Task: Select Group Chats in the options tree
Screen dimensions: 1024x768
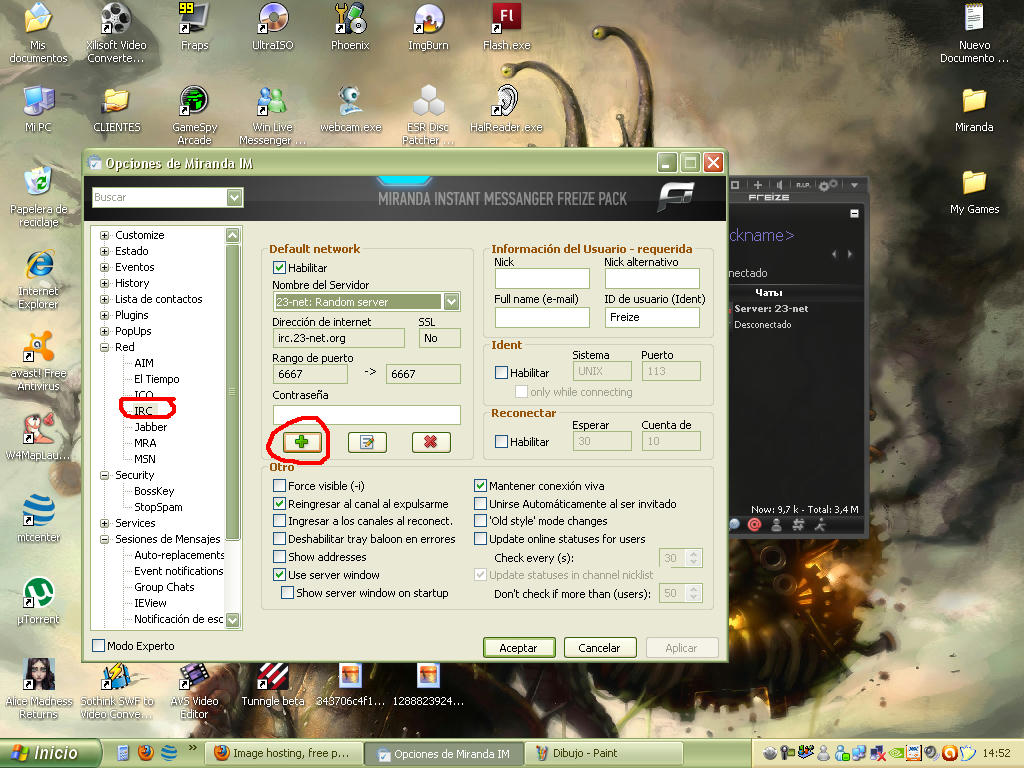Action: point(165,587)
